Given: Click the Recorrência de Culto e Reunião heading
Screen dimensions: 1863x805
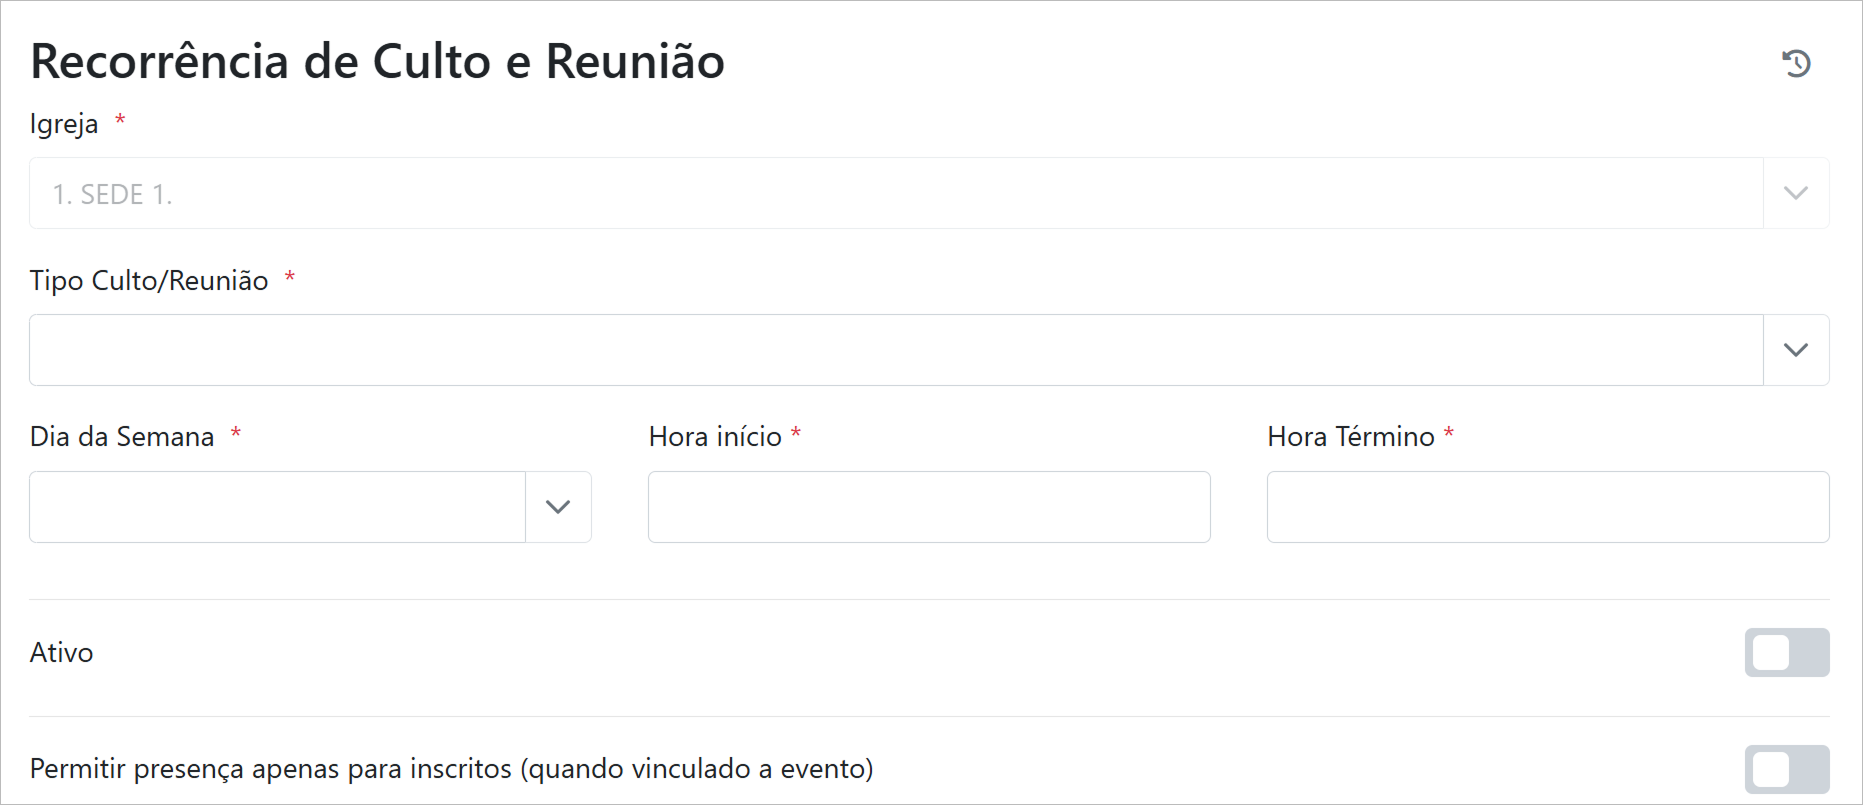Looking at the screenshot, I should [377, 62].
